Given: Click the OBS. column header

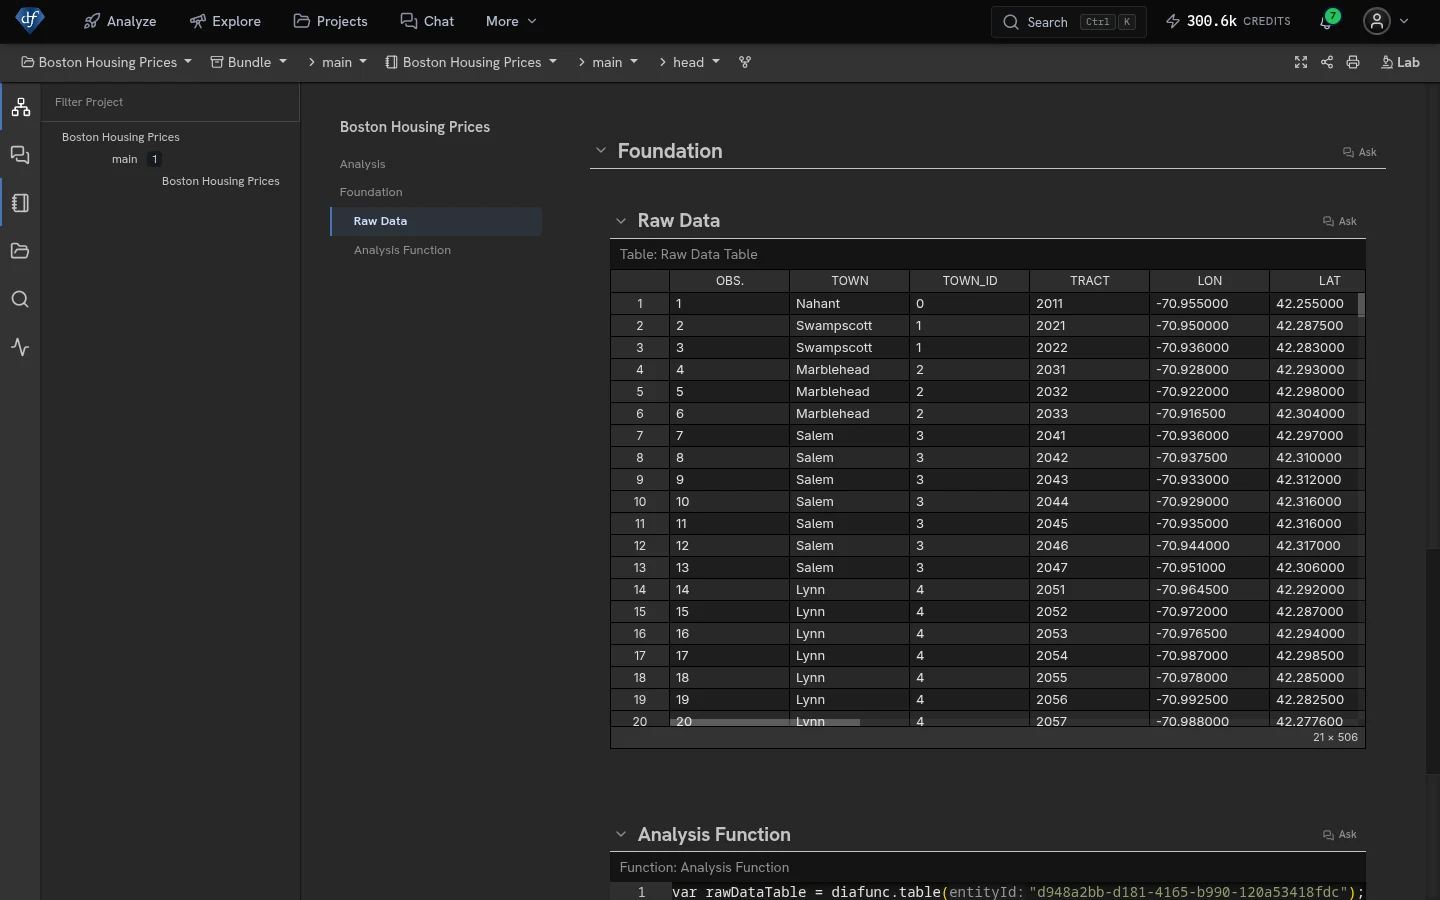Looking at the screenshot, I should 730,281.
